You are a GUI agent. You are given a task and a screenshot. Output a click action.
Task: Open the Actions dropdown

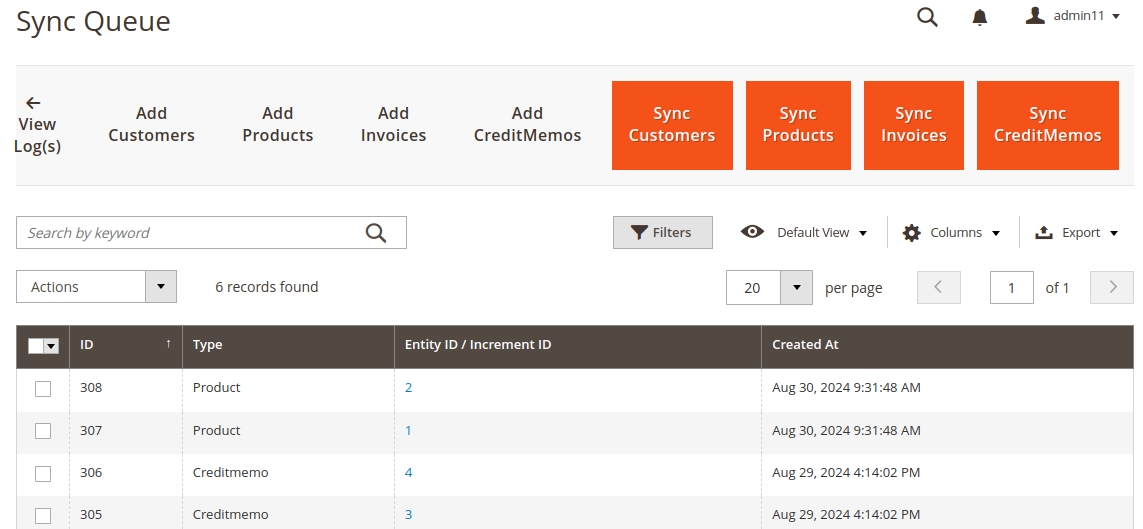coord(96,287)
